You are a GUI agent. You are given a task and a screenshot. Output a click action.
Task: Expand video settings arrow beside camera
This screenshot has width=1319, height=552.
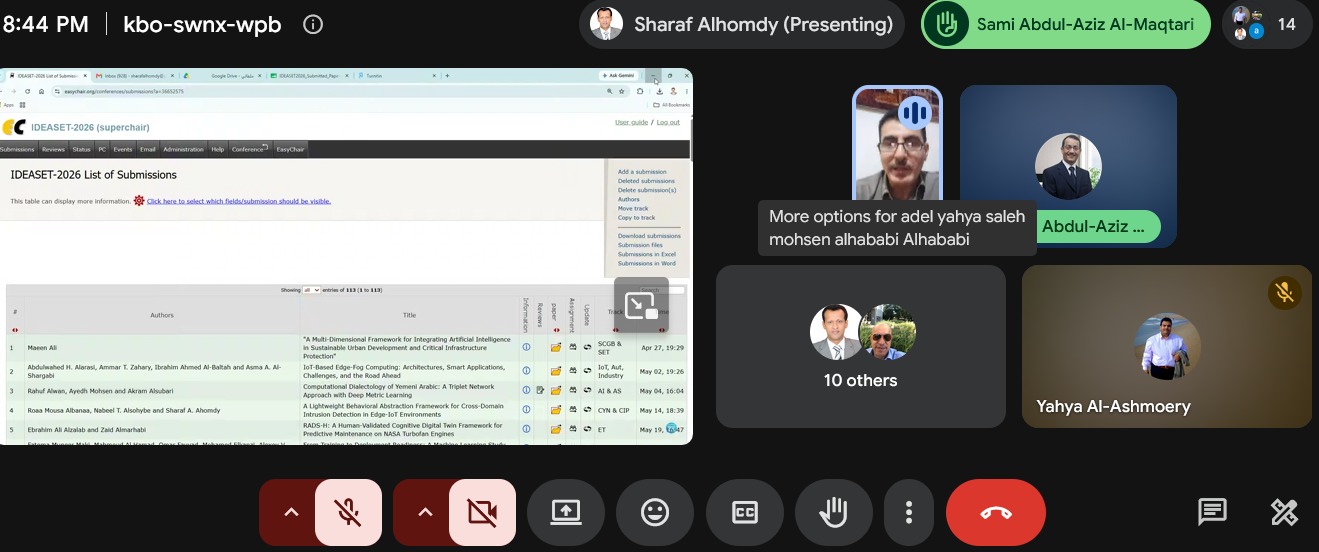[425, 512]
